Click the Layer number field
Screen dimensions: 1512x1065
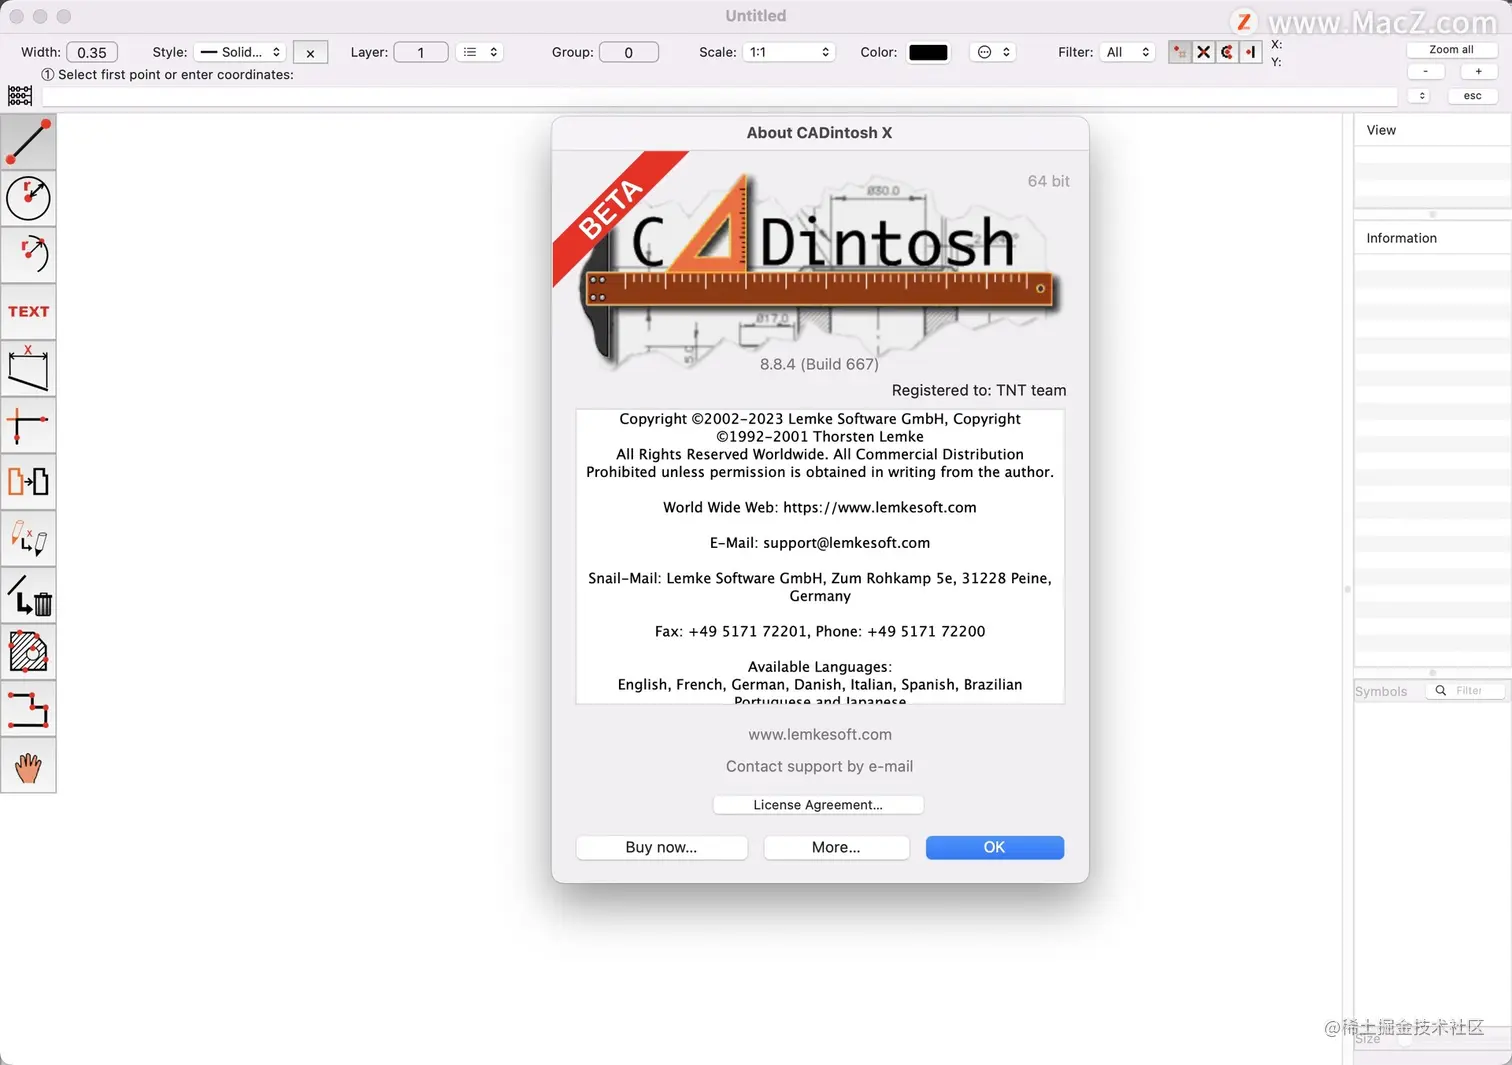420,52
